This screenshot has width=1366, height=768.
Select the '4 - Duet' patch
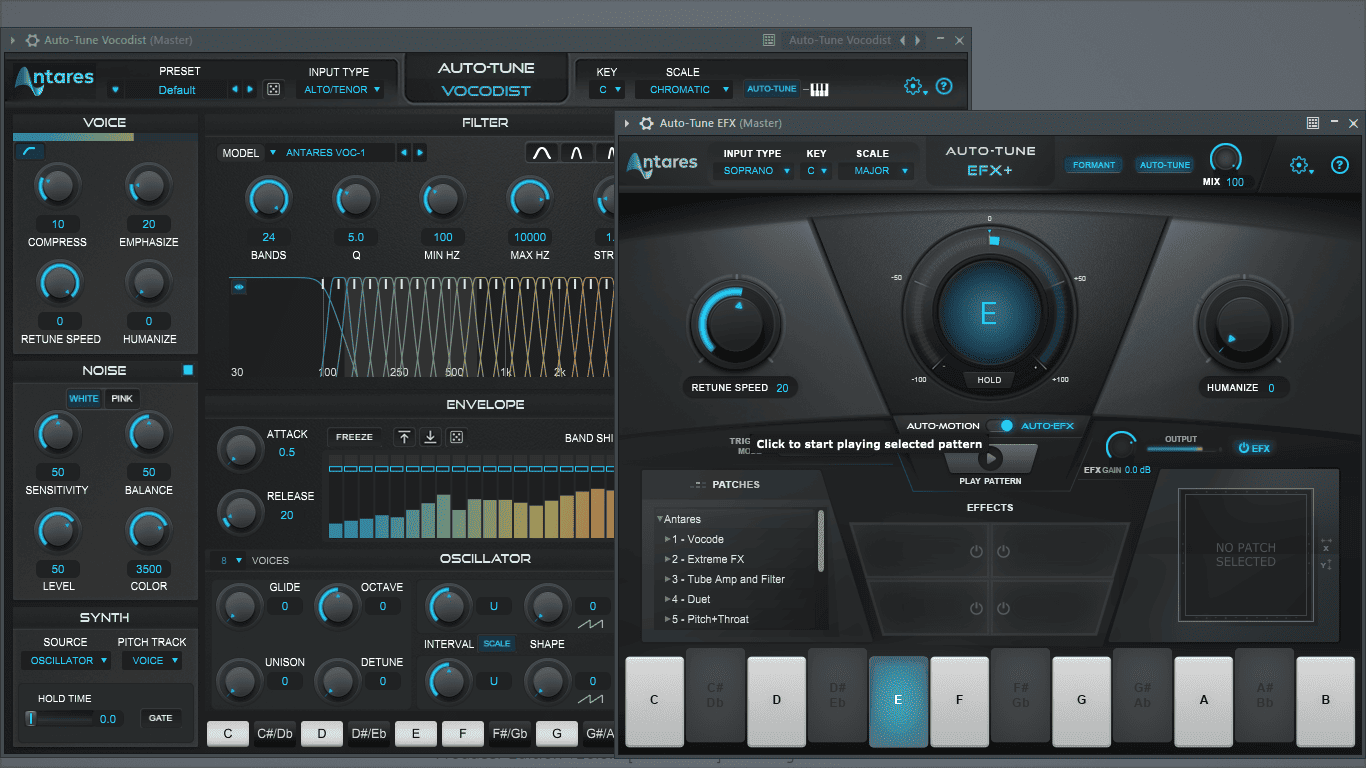(691, 599)
